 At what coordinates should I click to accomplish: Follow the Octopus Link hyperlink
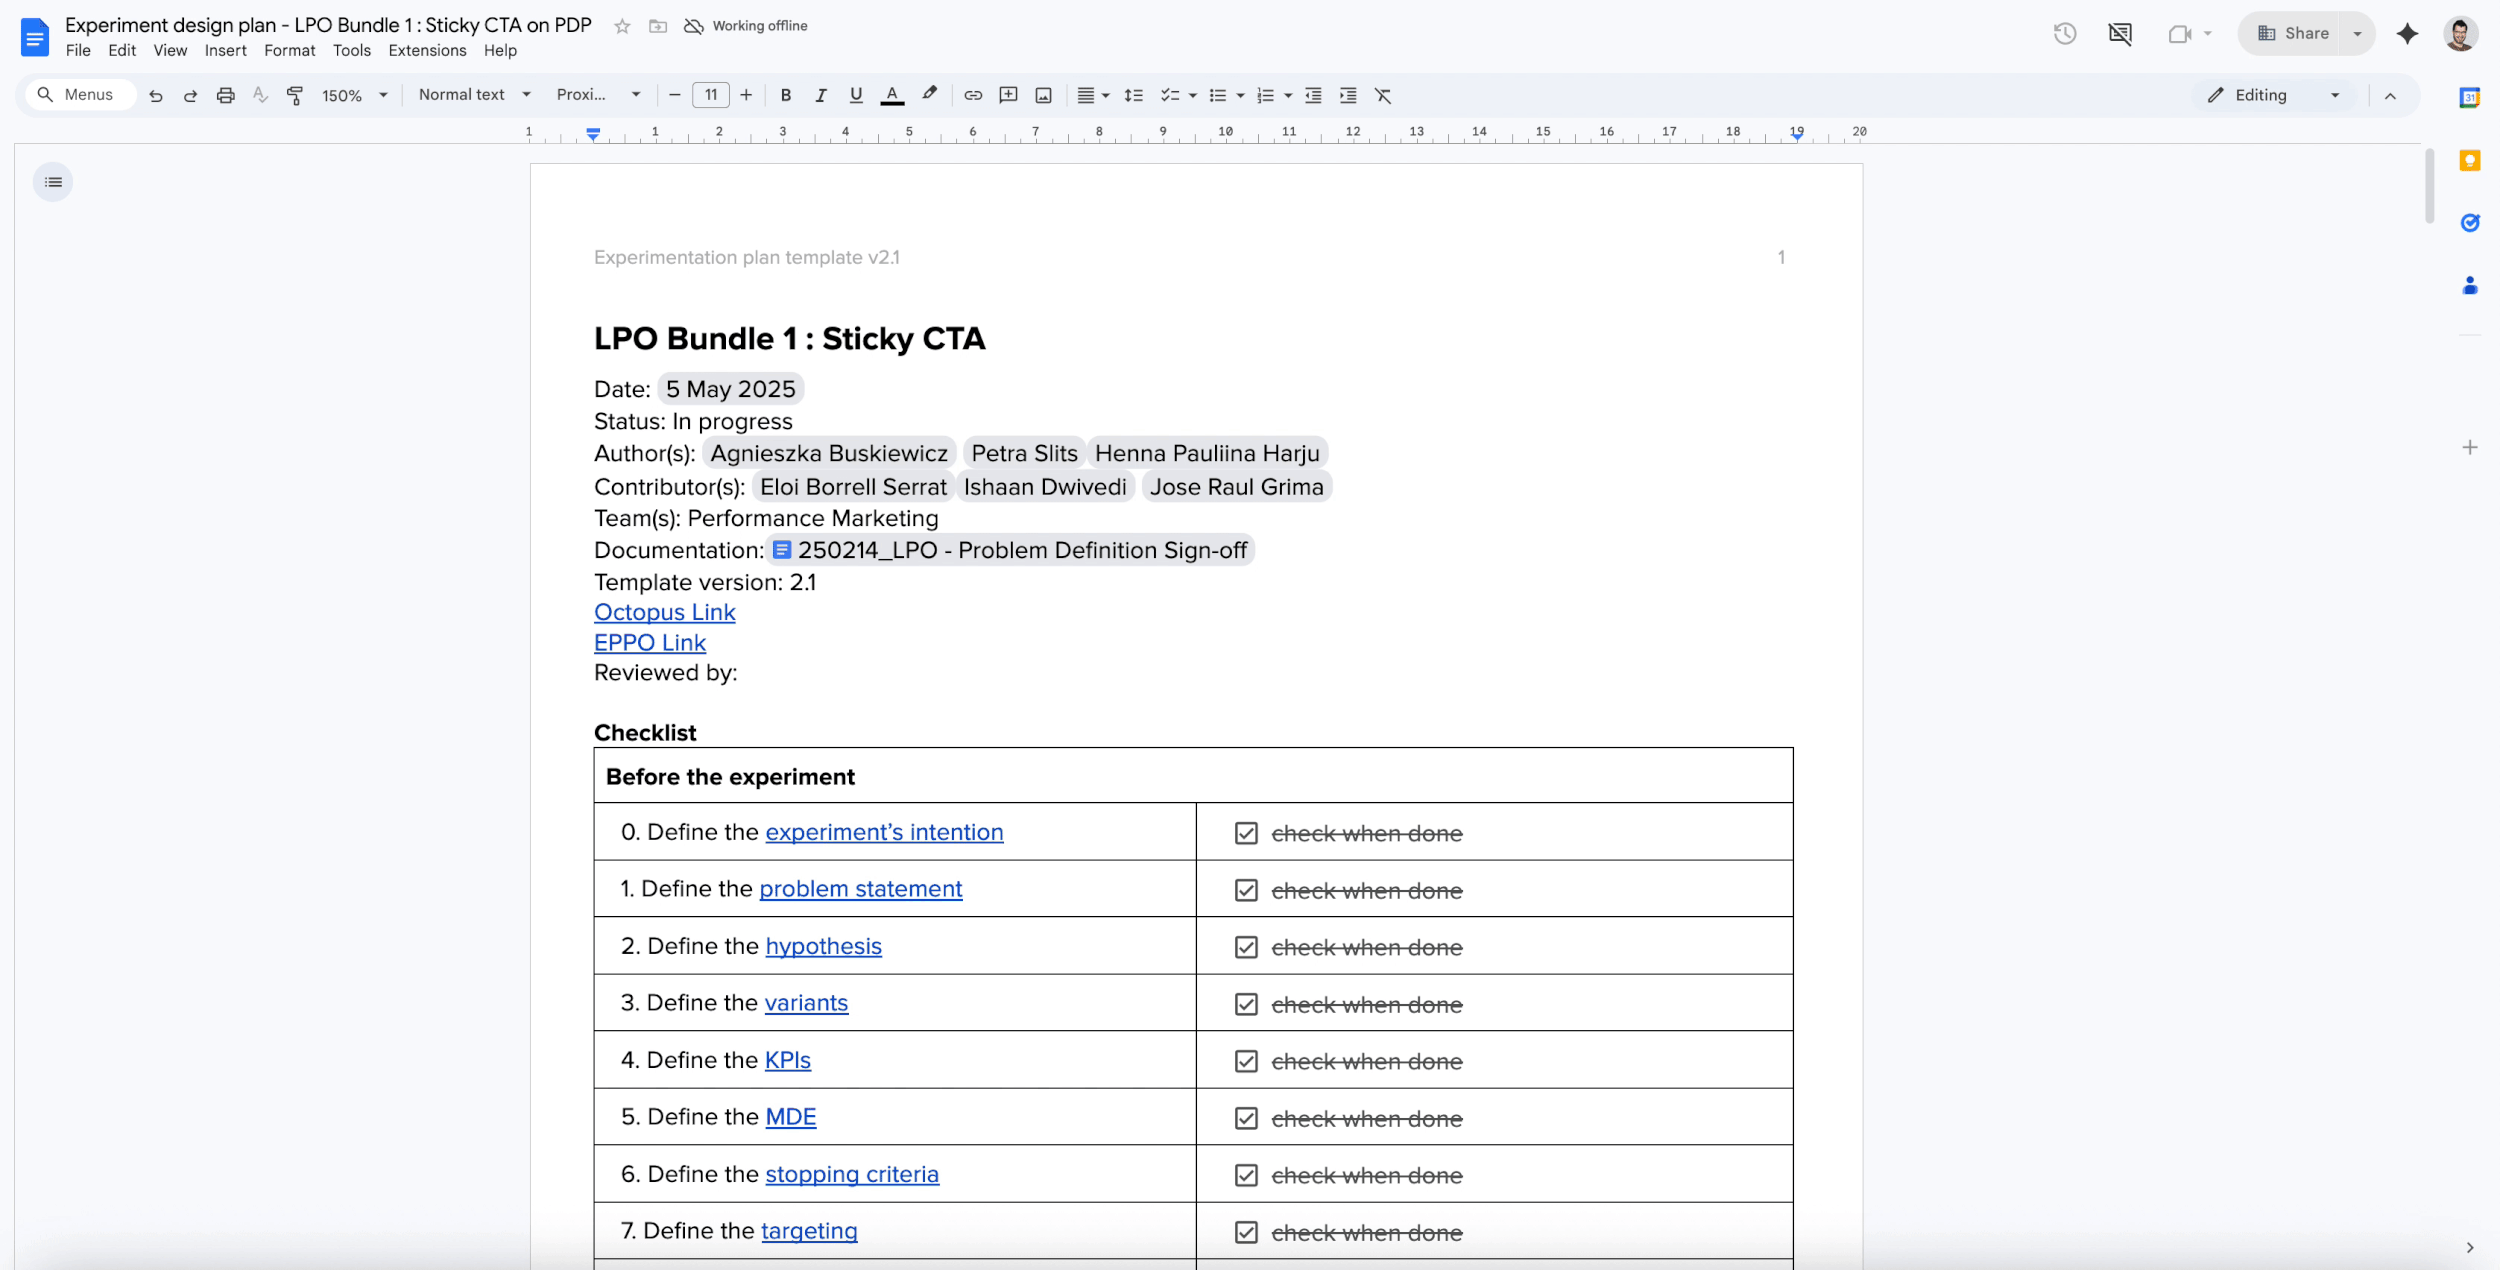click(664, 612)
